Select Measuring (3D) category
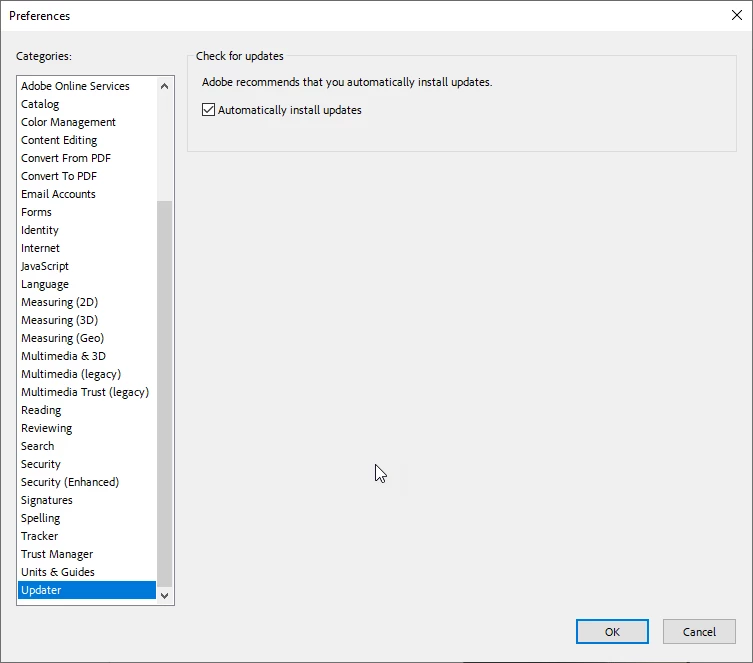 (x=87, y=320)
